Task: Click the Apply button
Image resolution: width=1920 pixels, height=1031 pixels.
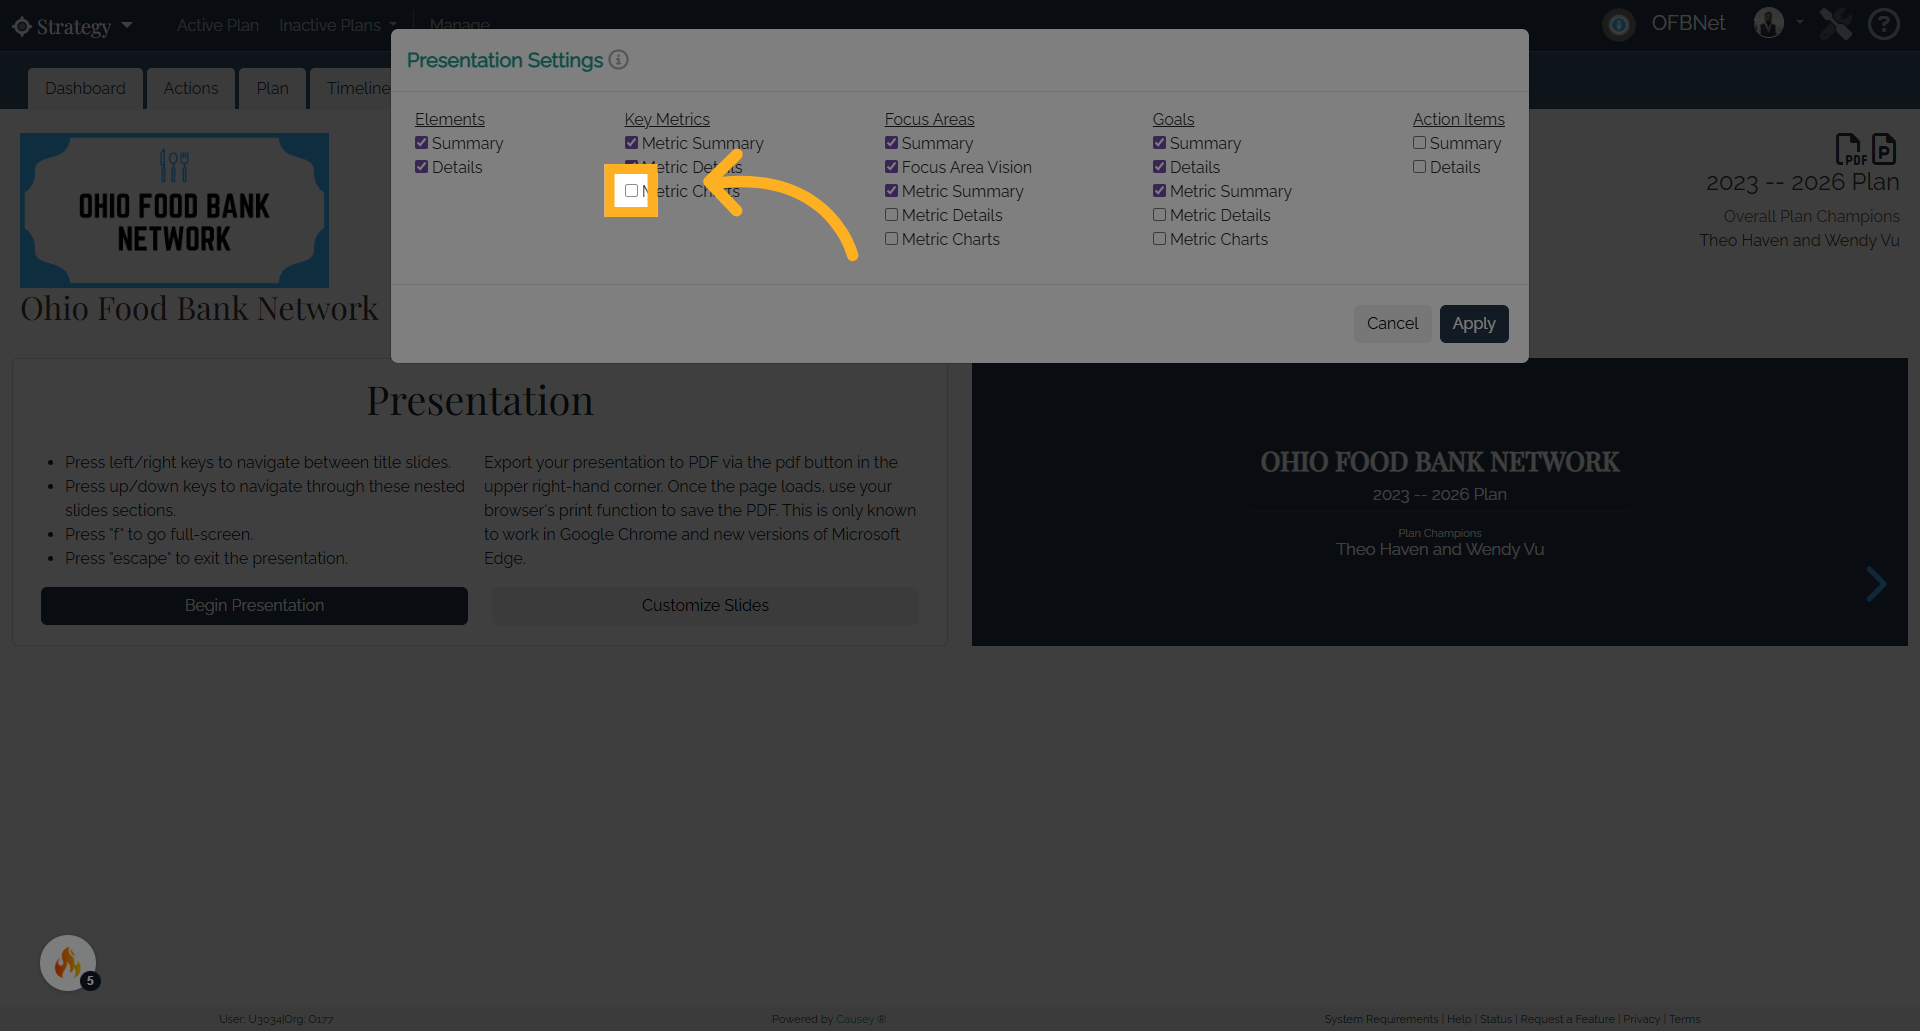Action: 1474,324
